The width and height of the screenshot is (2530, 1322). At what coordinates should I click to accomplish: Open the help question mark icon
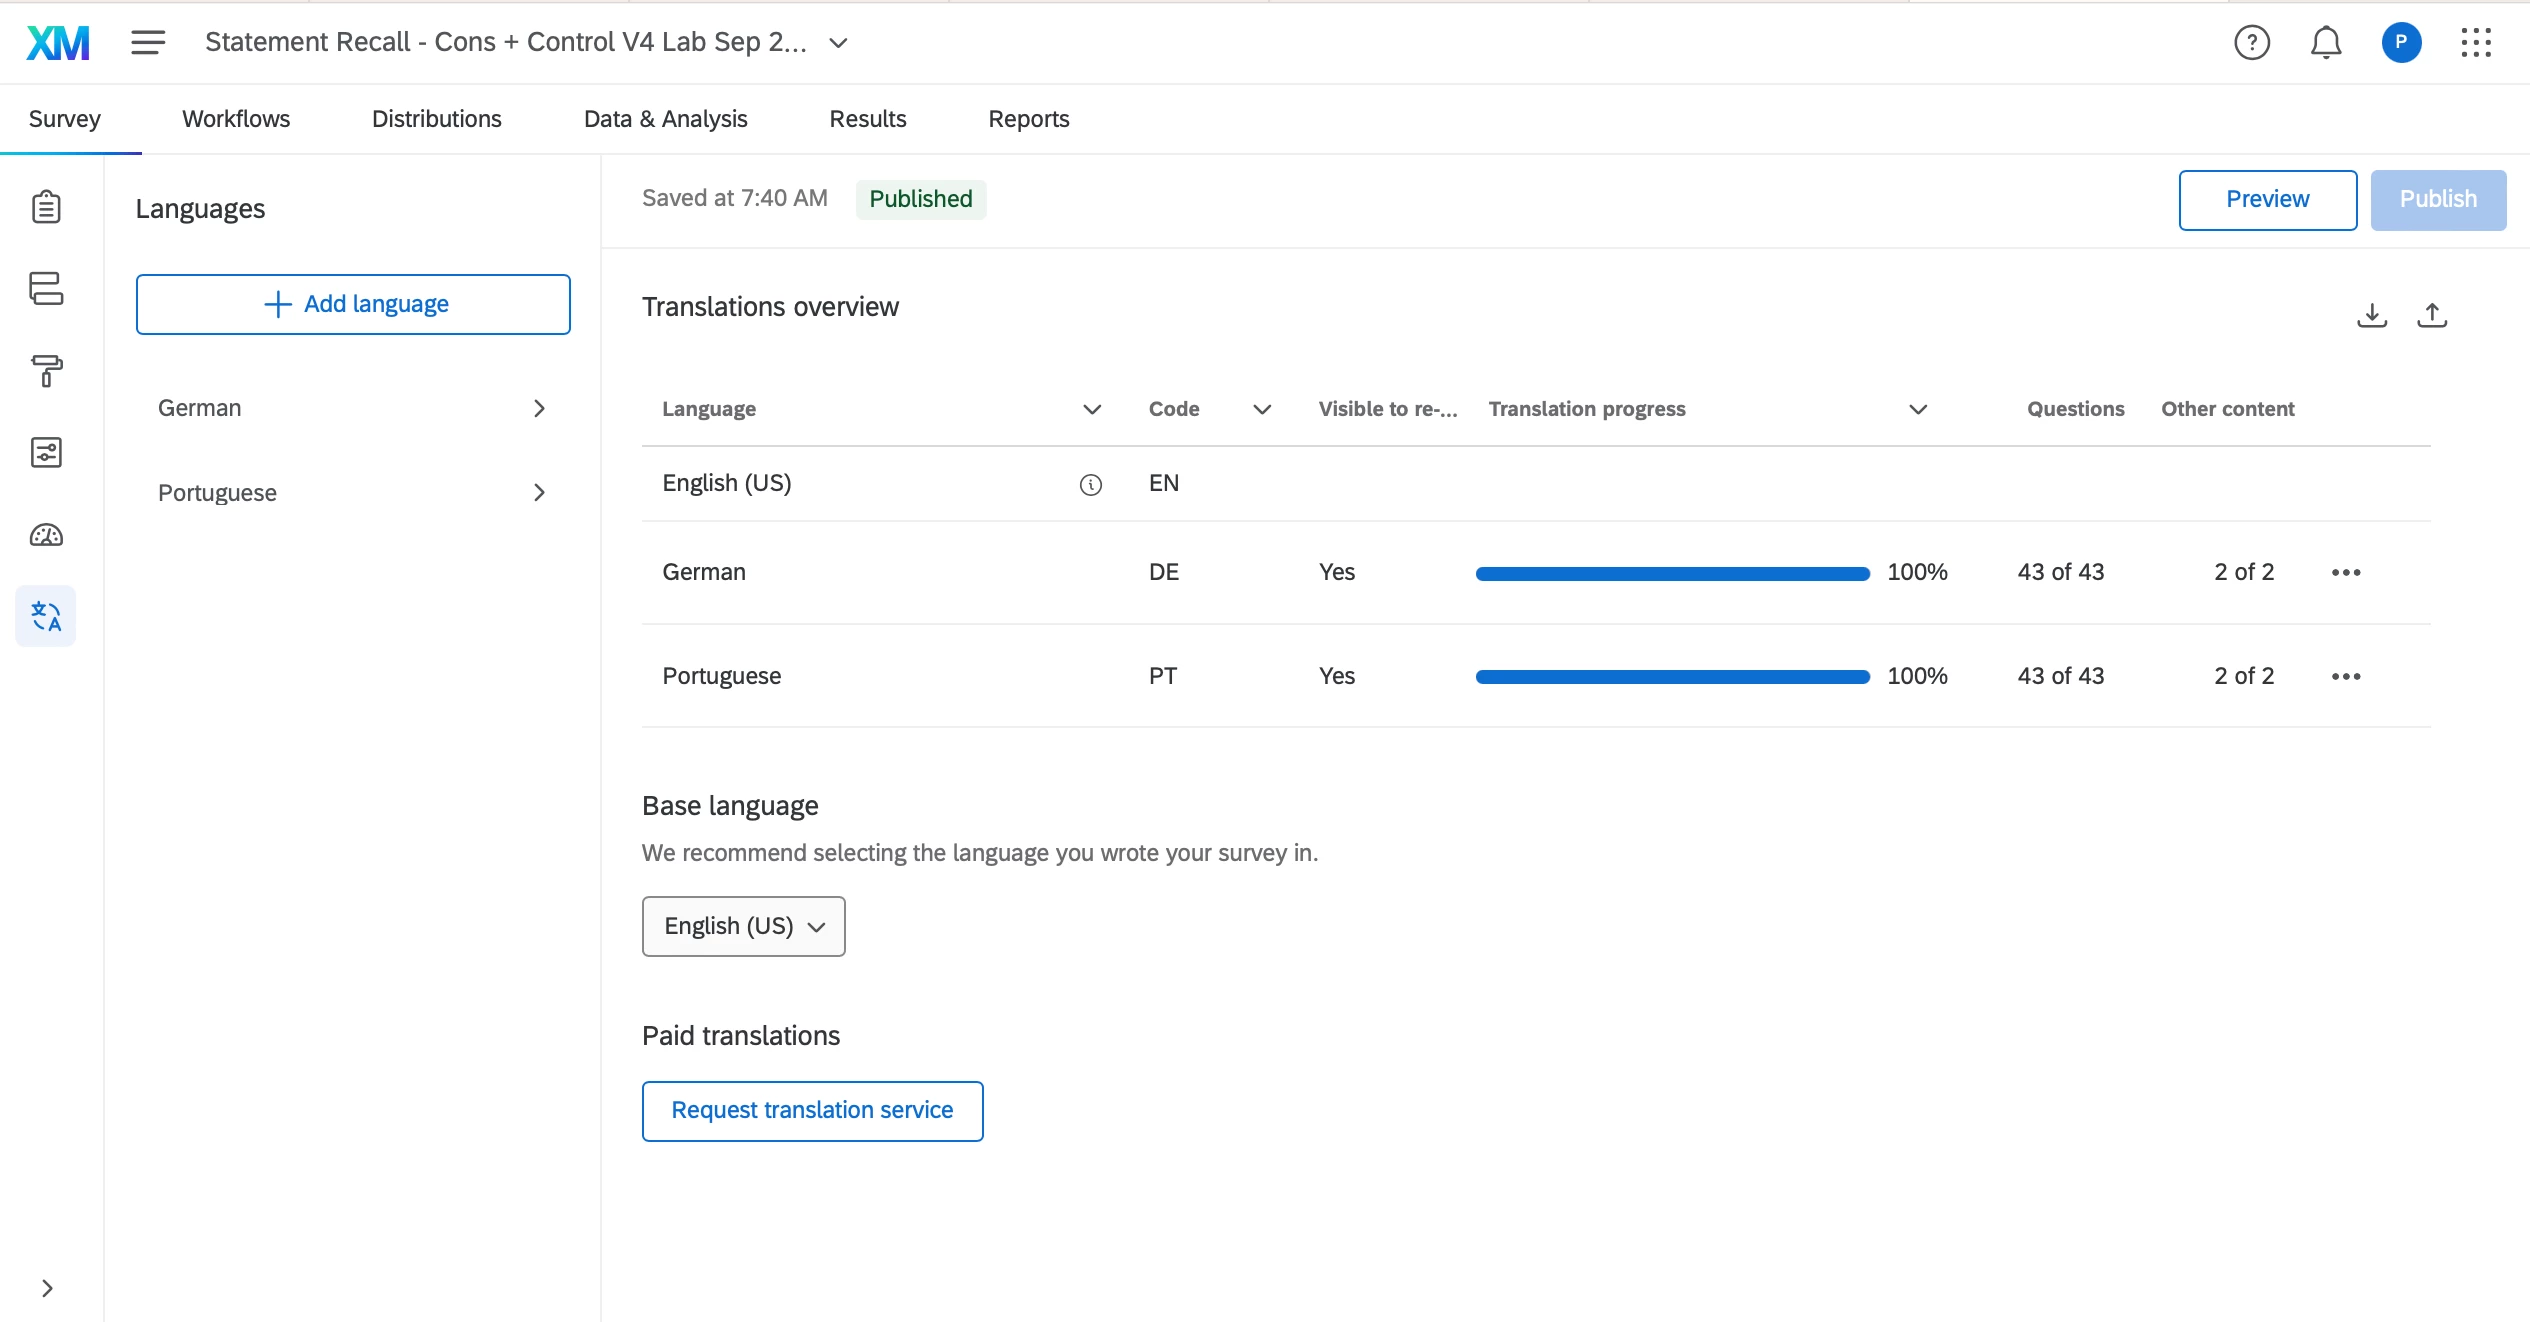tap(2251, 42)
